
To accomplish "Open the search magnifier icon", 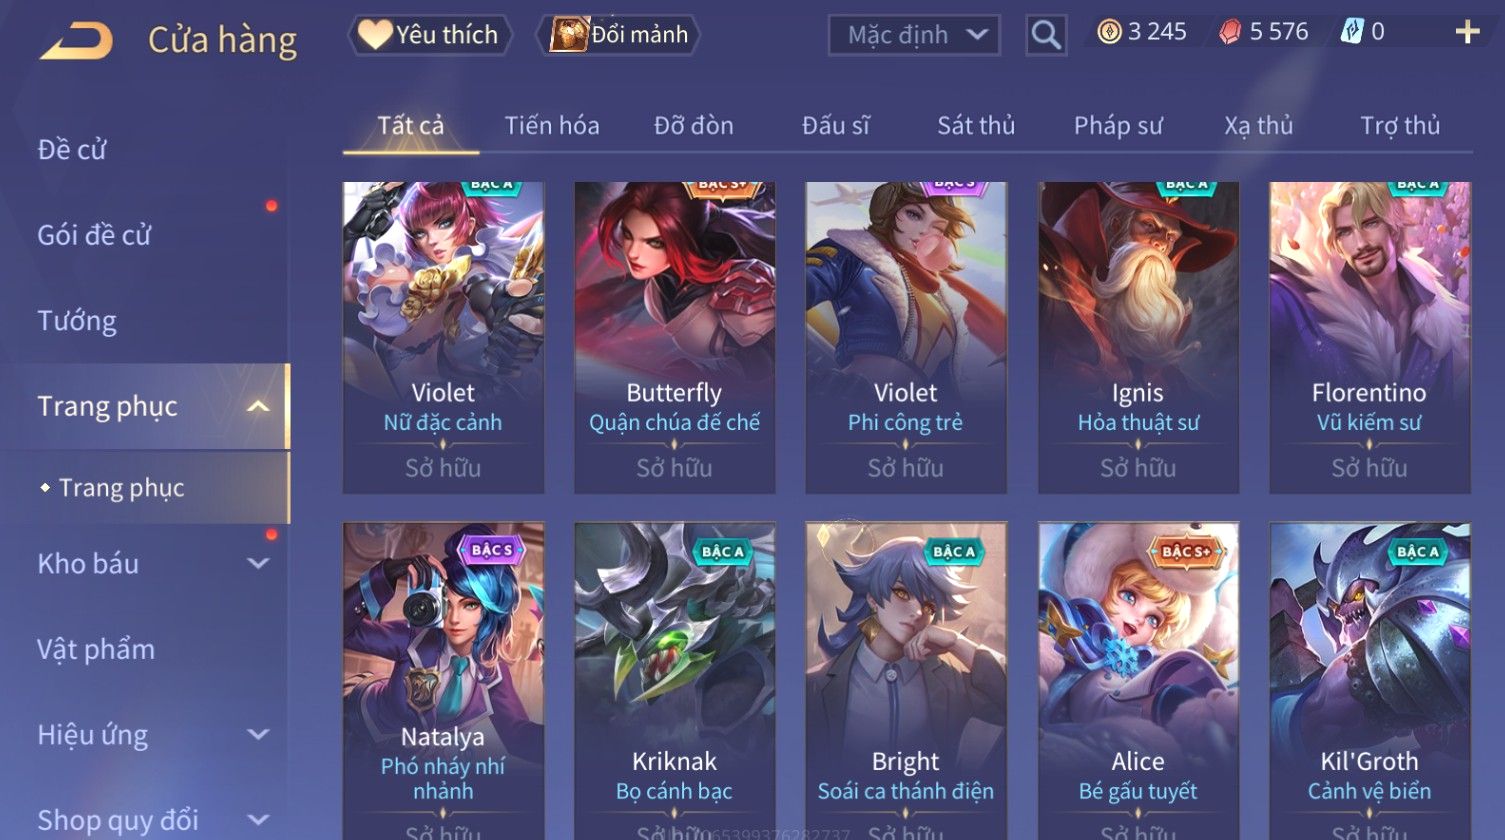I will coord(1046,35).
